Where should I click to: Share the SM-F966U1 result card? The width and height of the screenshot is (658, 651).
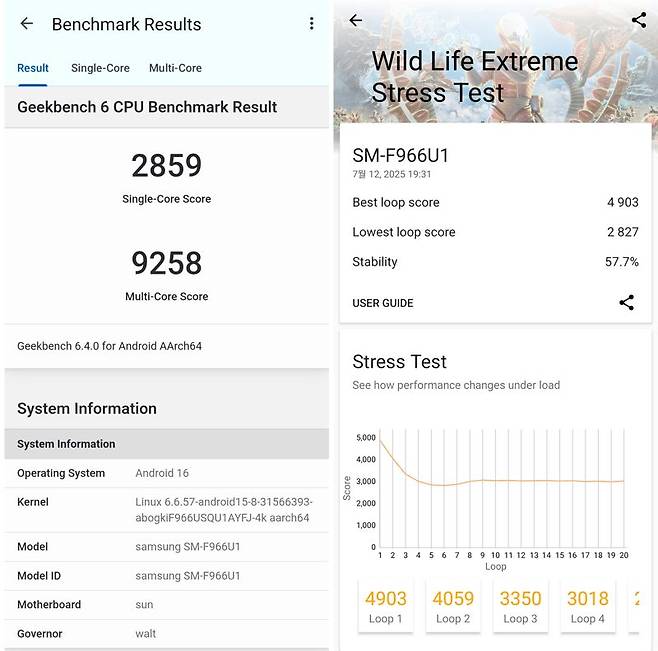coord(626,303)
